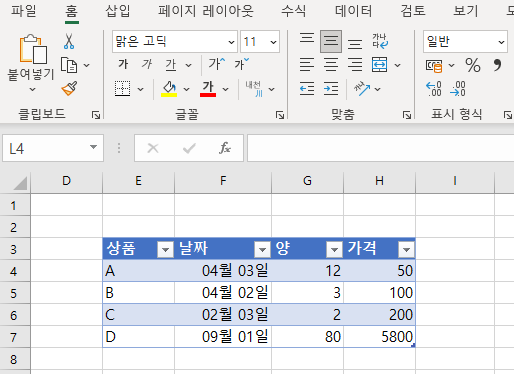Image resolution: width=514 pixels, height=374 pixels.
Task: Apply yellow fill color bucket
Action: (x=169, y=89)
